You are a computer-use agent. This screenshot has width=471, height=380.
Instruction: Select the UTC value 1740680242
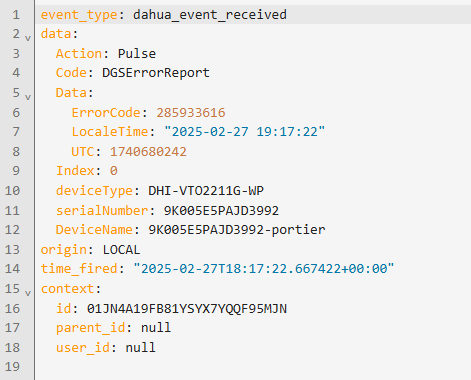(x=148, y=152)
